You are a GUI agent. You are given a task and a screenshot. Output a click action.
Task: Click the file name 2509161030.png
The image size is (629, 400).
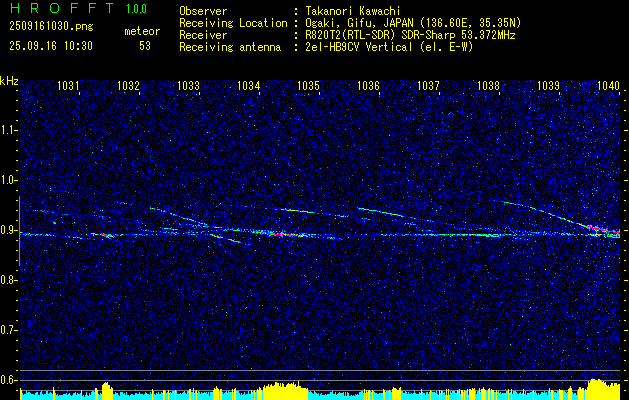pos(51,27)
